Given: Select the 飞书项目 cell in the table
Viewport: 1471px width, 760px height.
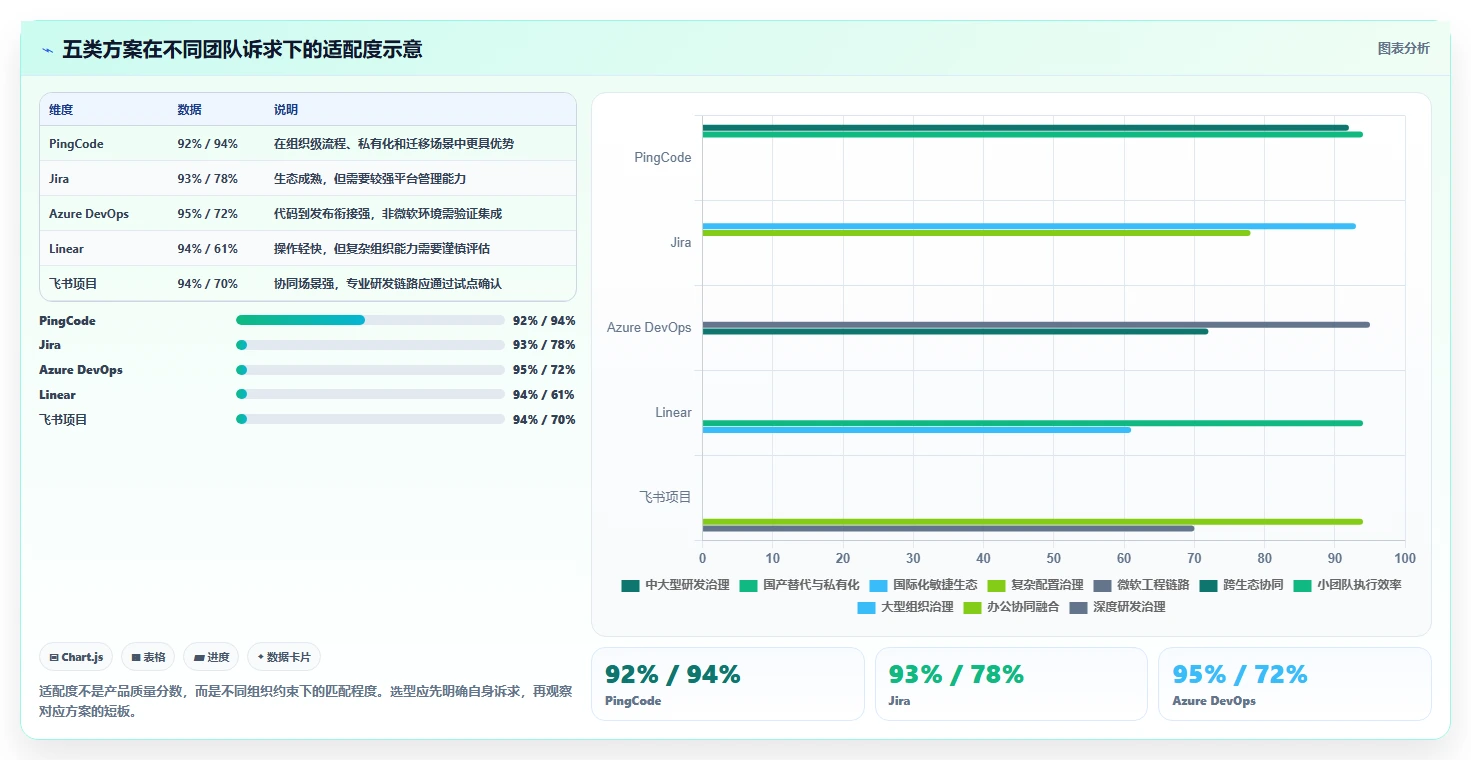Looking at the screenshot, I should (x=73, y=284).
